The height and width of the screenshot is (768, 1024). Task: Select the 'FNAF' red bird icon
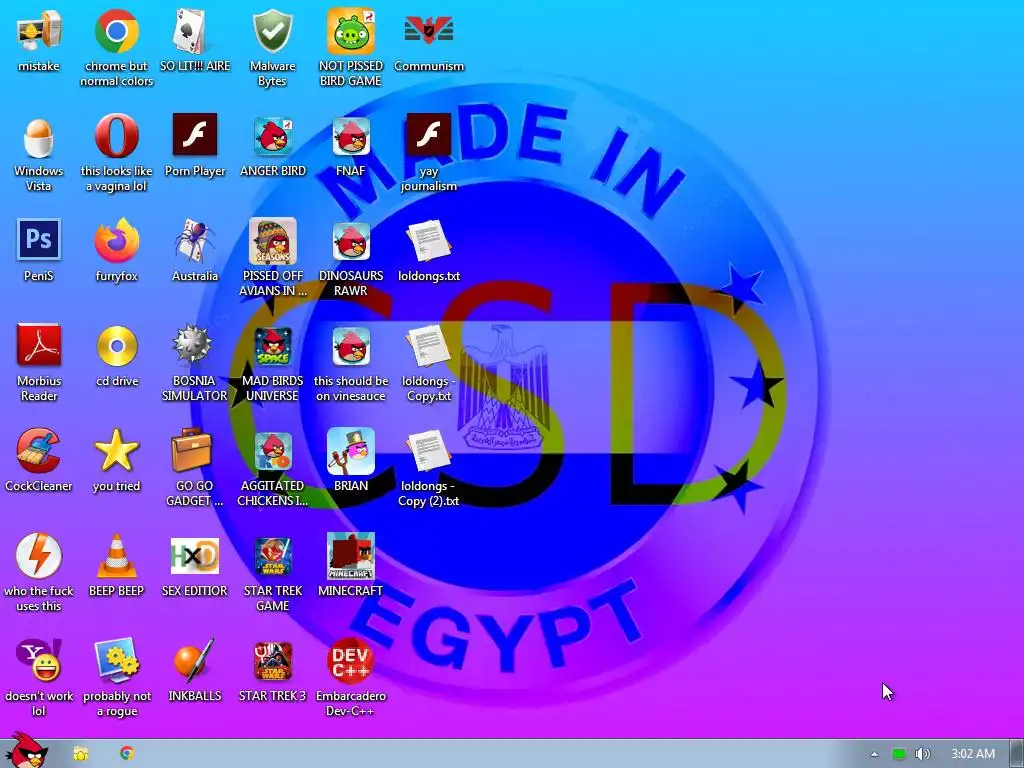[x=351, y=136]
